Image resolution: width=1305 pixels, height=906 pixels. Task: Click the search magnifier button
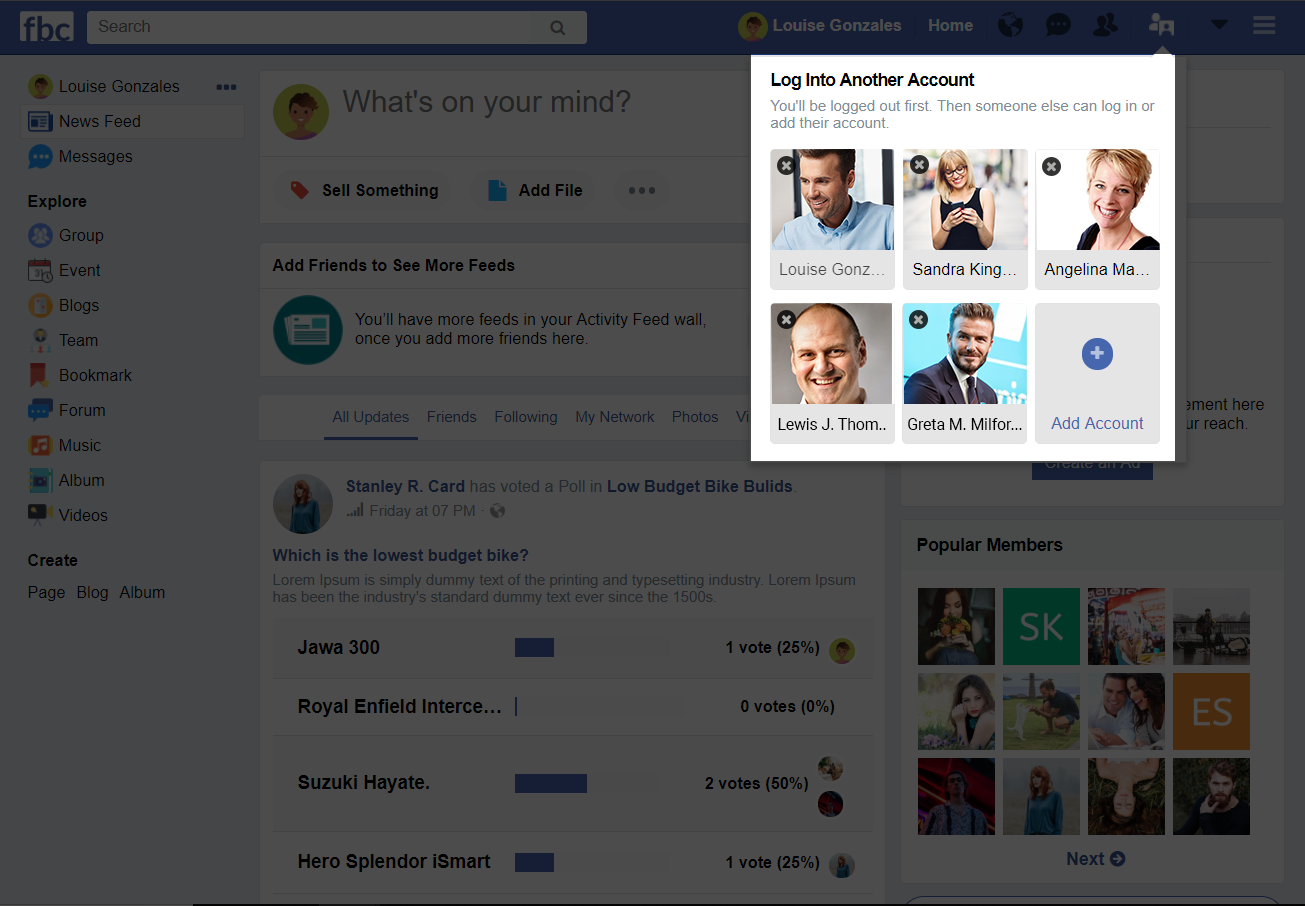558,28
